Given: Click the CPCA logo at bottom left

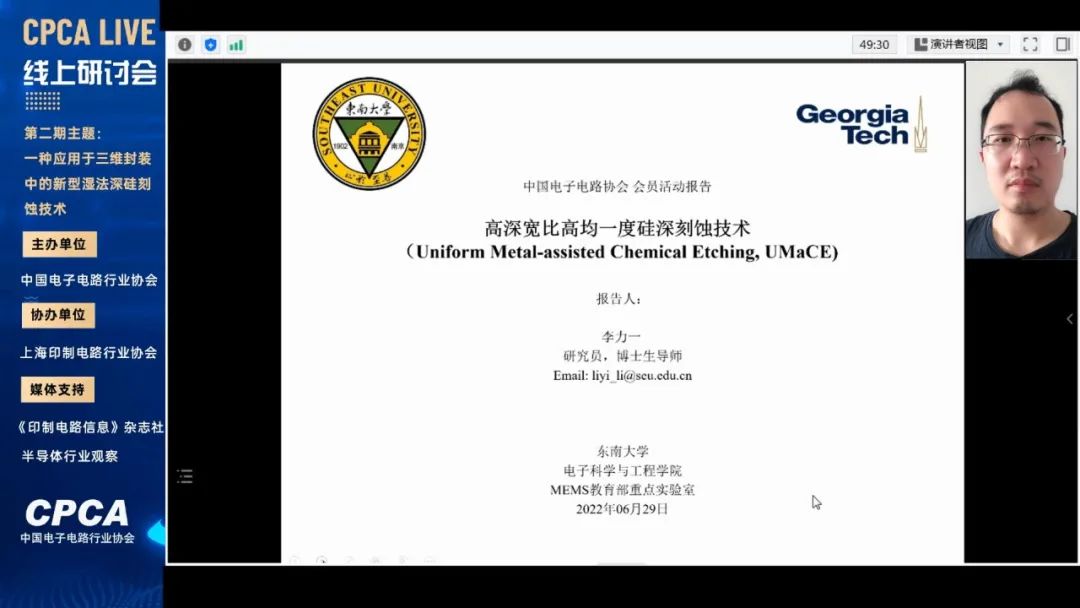Looking at the screenshot, I should [x=77, y=513].
